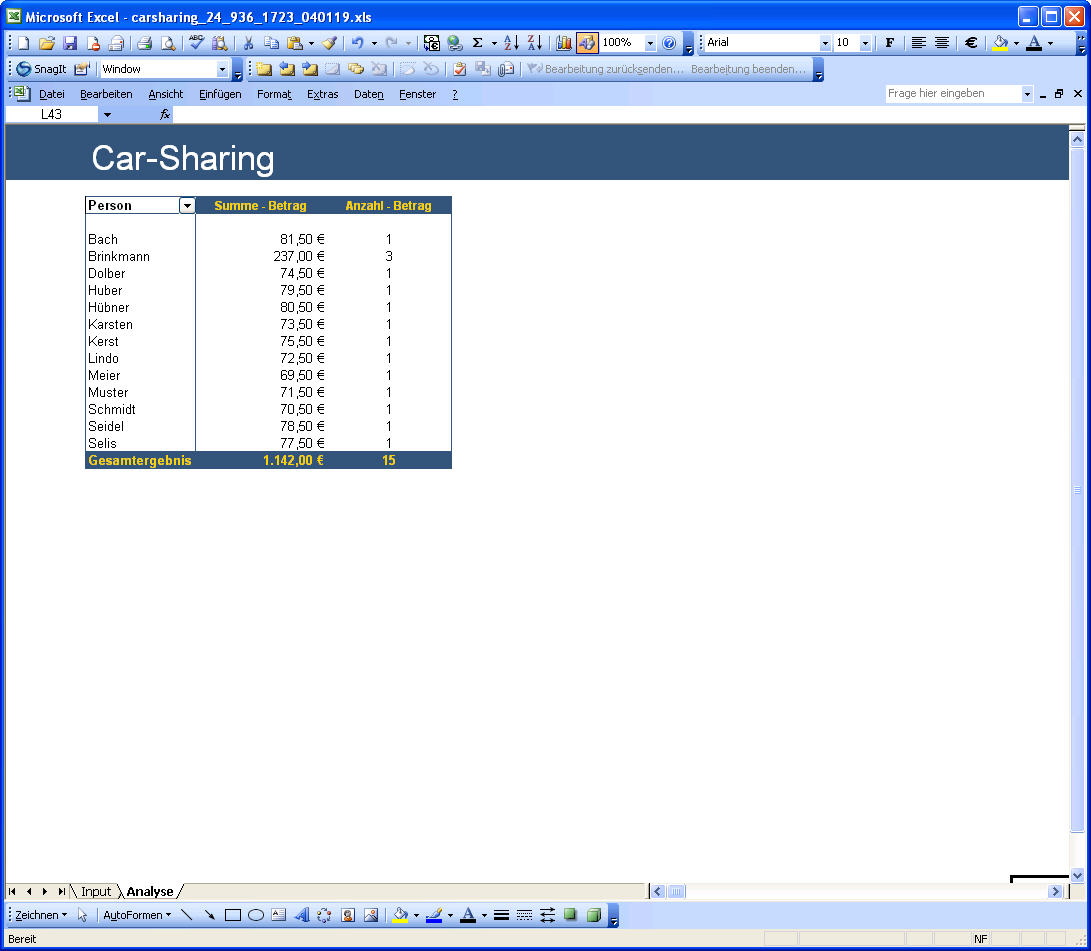1091x951 pixels.
Task: Choose Select Objects pointer tool
Action: [82, 915]
